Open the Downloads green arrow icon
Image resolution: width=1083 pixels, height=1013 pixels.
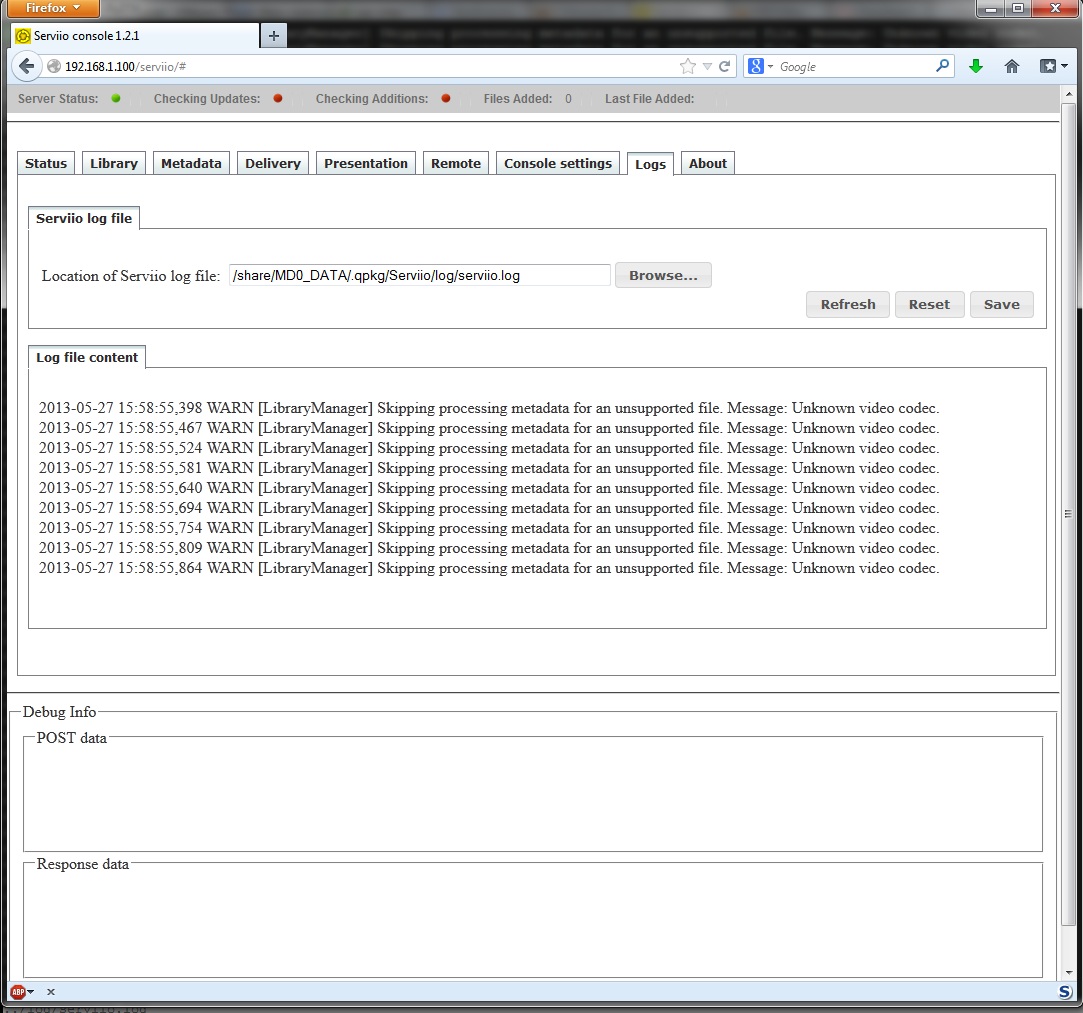(976, 66)
